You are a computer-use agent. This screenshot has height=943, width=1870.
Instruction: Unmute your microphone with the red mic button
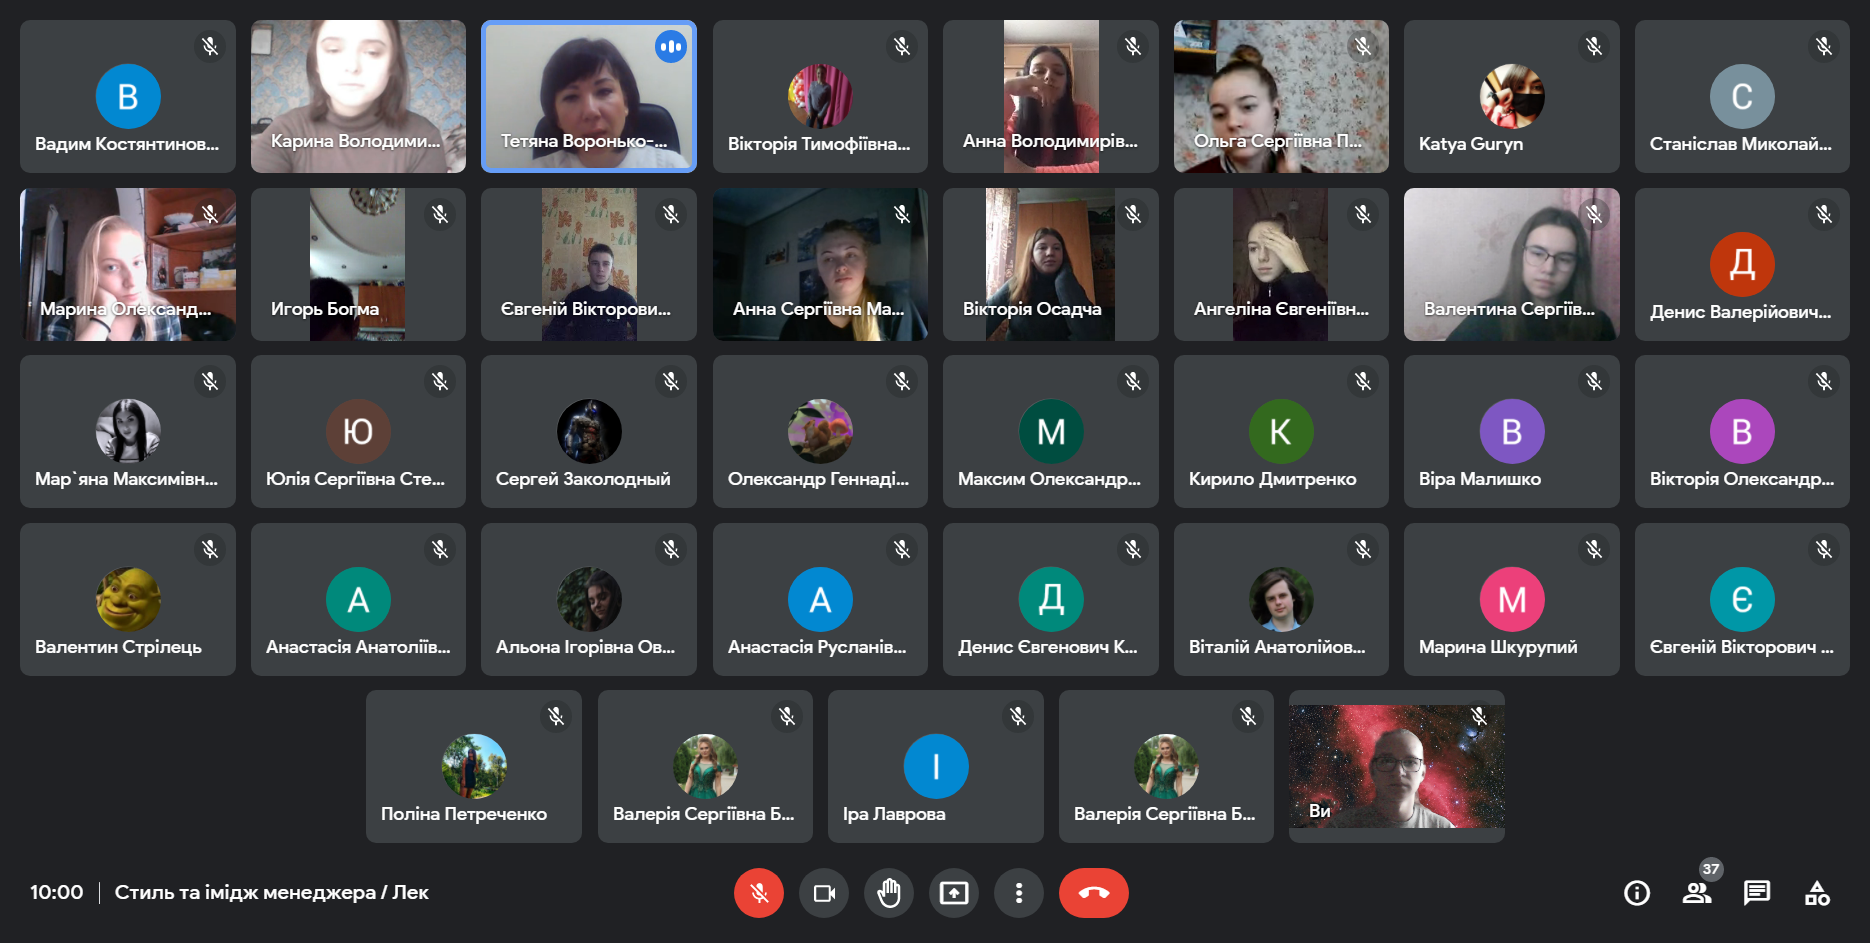point(759,893)
